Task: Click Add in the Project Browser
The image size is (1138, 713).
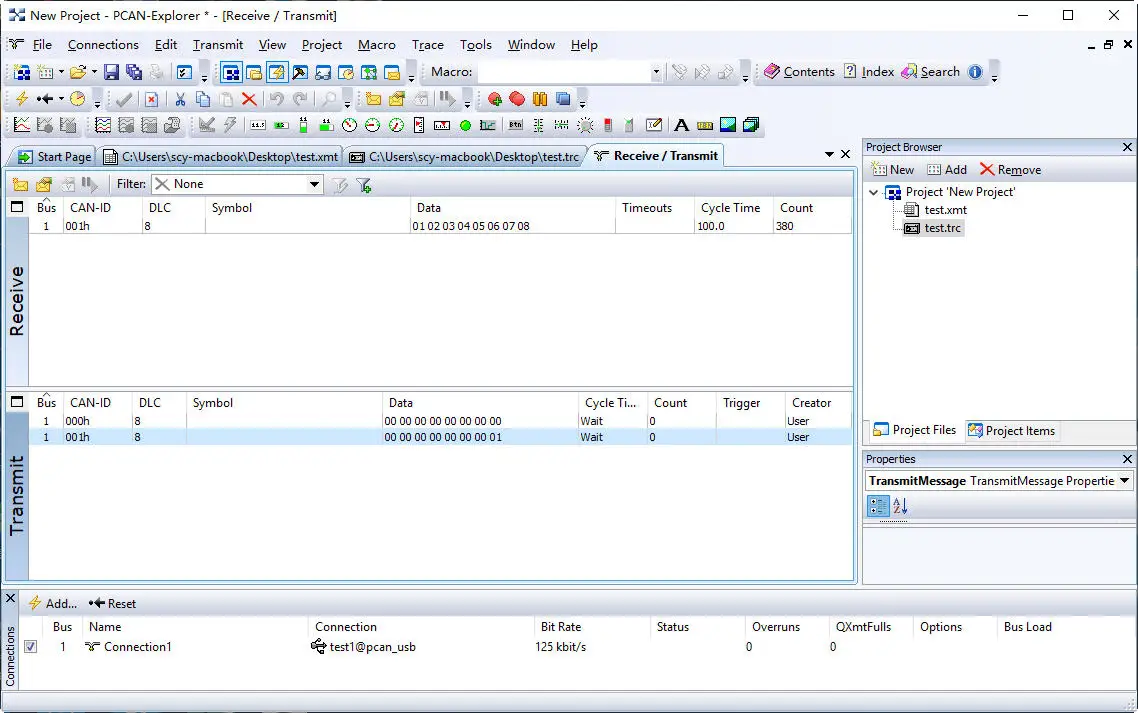Action: pyautogui.click(x=947, y=170)
